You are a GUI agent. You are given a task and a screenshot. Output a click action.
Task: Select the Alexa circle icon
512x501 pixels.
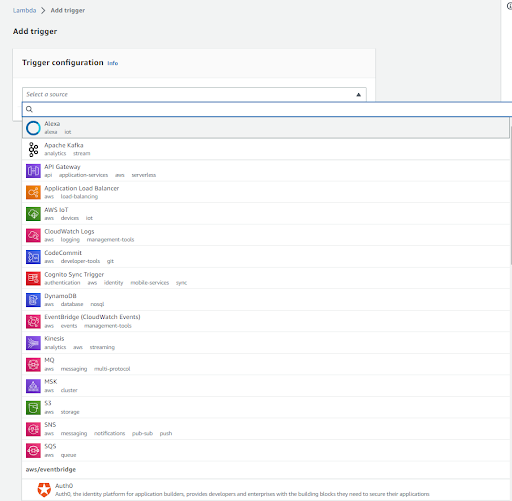point(33,128)
